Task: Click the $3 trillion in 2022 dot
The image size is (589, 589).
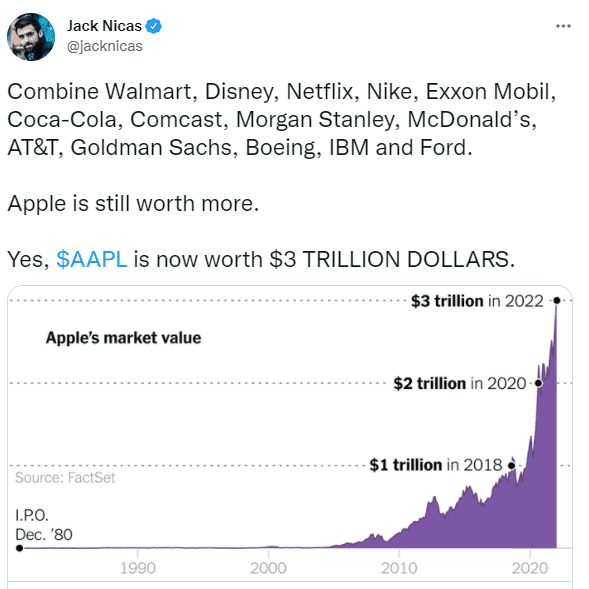Action: pyautogui.click(x=557, y=301)
